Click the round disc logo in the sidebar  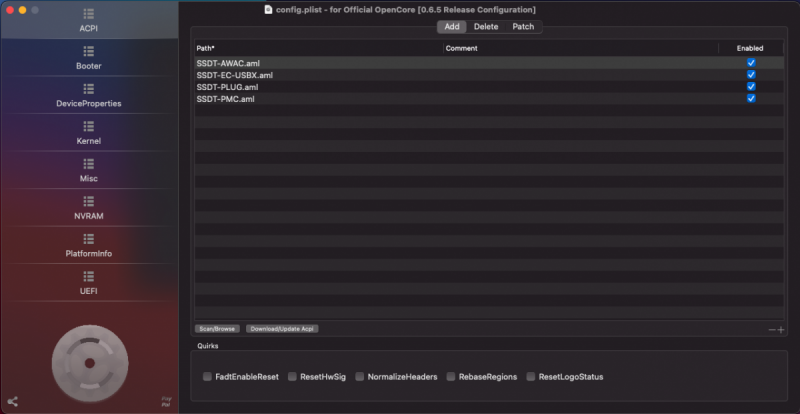click(90, 363)
